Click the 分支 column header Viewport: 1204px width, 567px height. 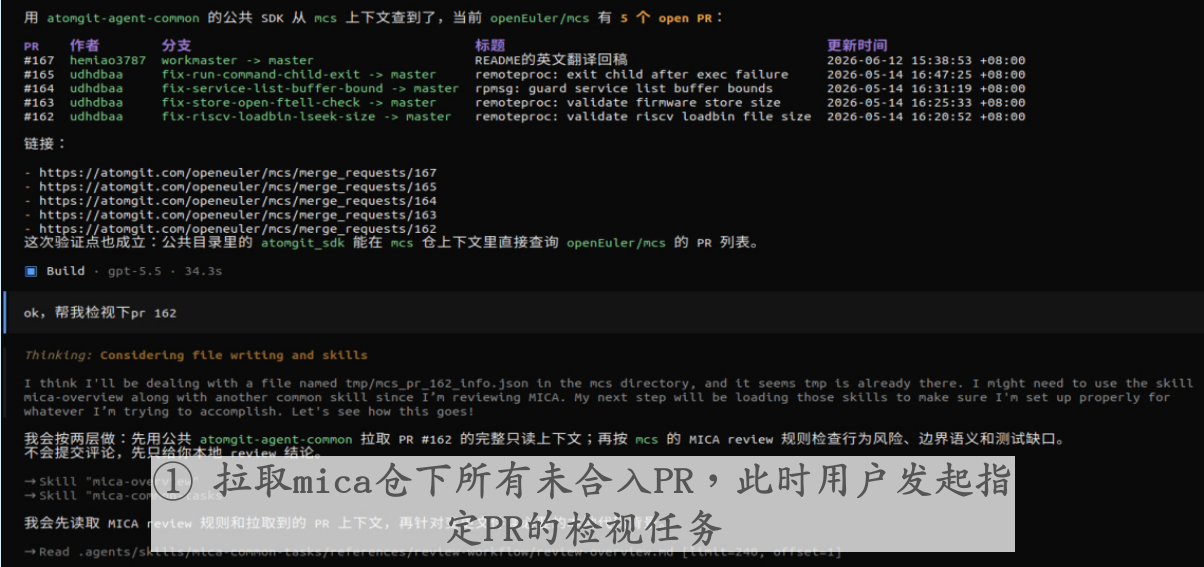point(176,46)
